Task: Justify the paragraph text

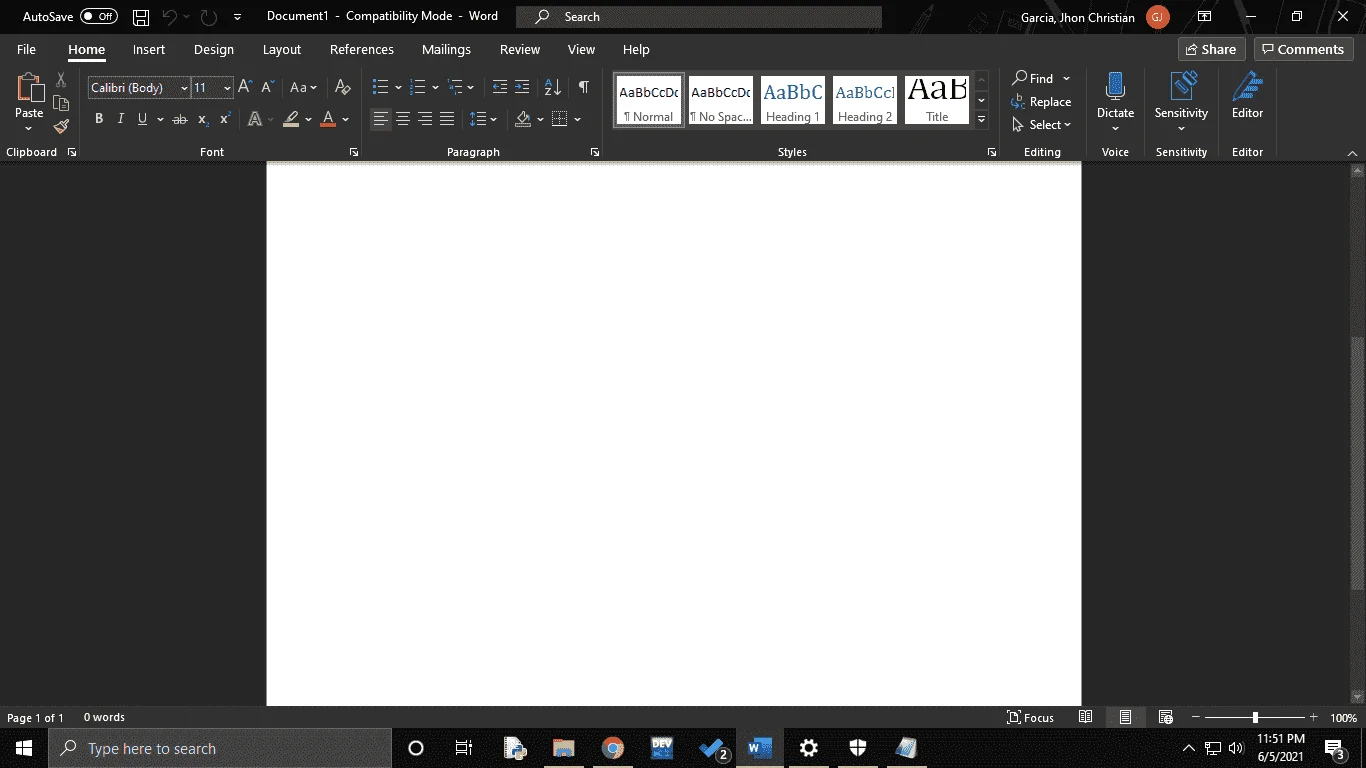Action: 447,119
